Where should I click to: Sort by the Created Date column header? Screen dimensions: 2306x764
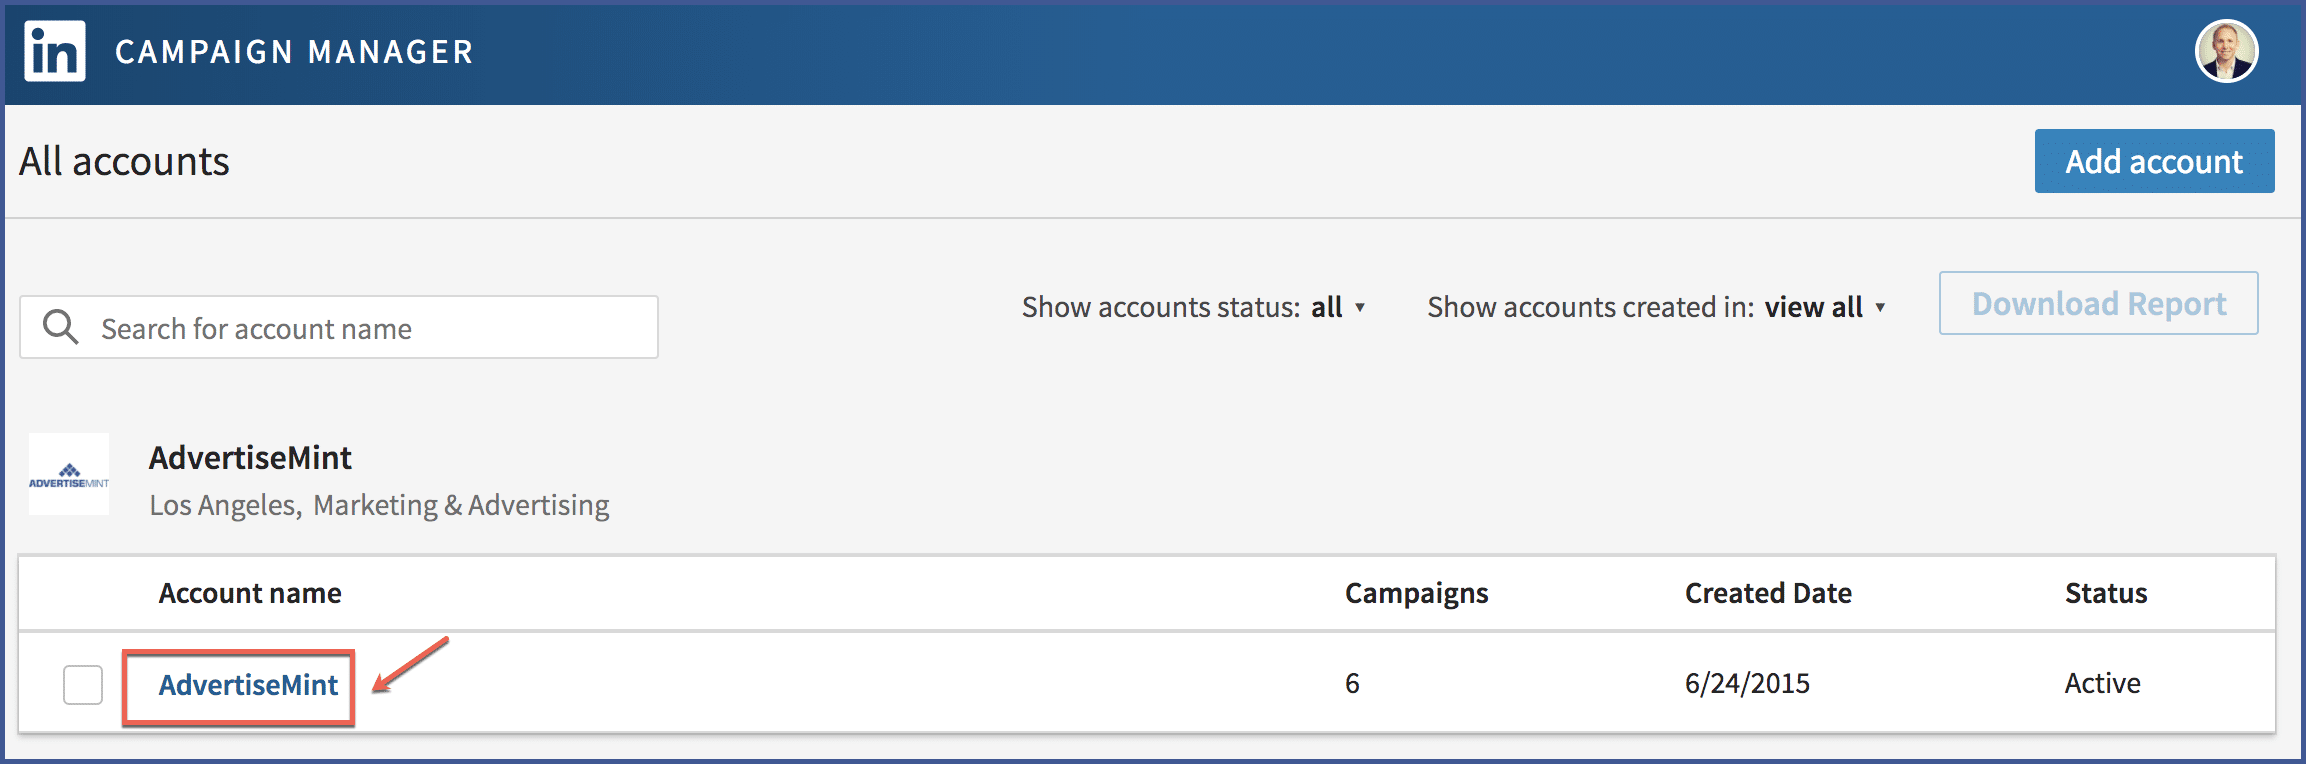[x=1768, y=593]
